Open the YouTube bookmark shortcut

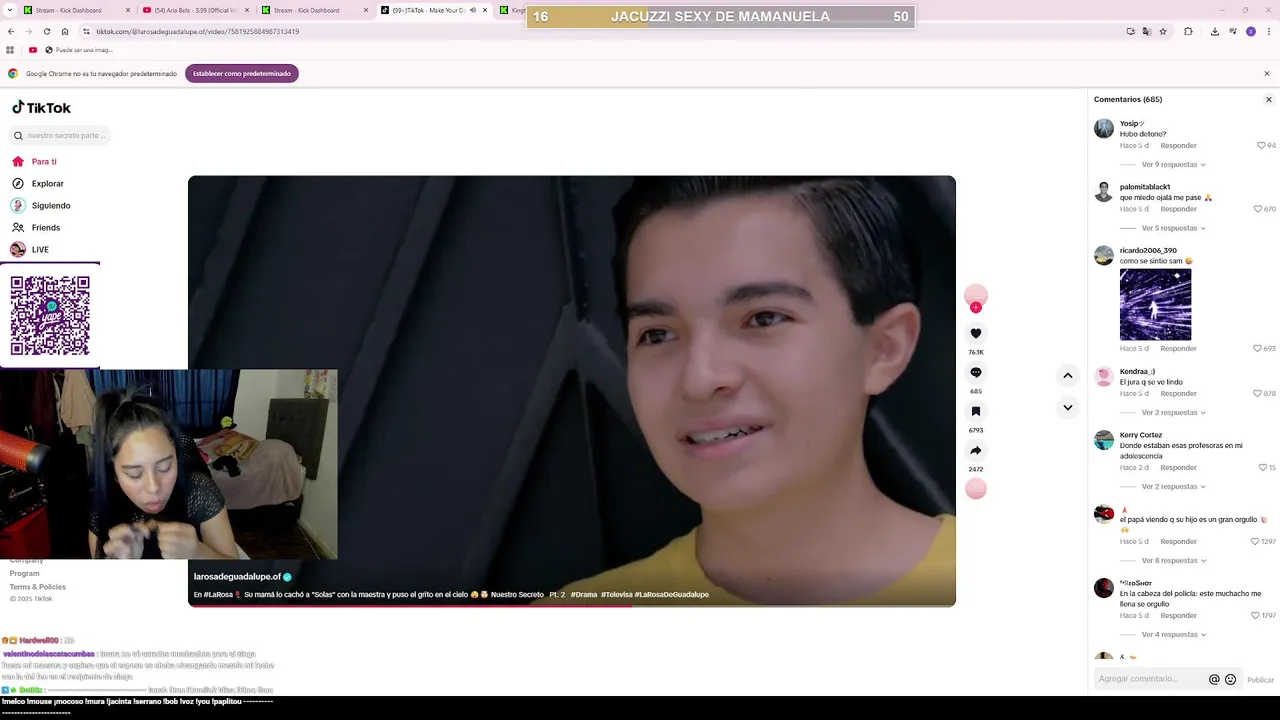click(33, 50)
